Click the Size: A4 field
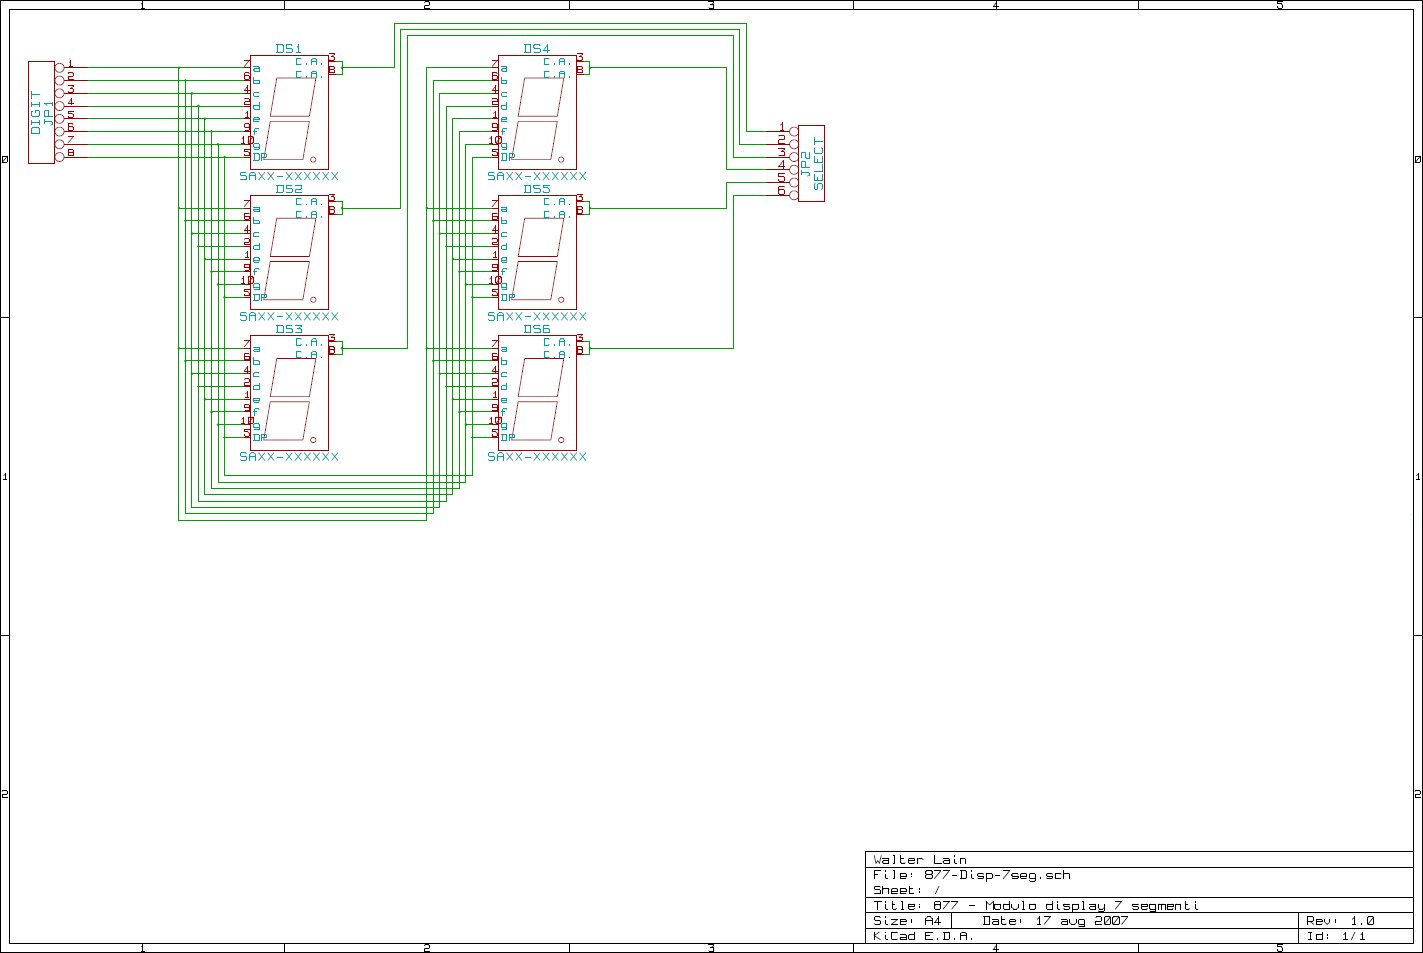Image resolution: width=1423 pixels, height=953 pixels. click(907, 921)
